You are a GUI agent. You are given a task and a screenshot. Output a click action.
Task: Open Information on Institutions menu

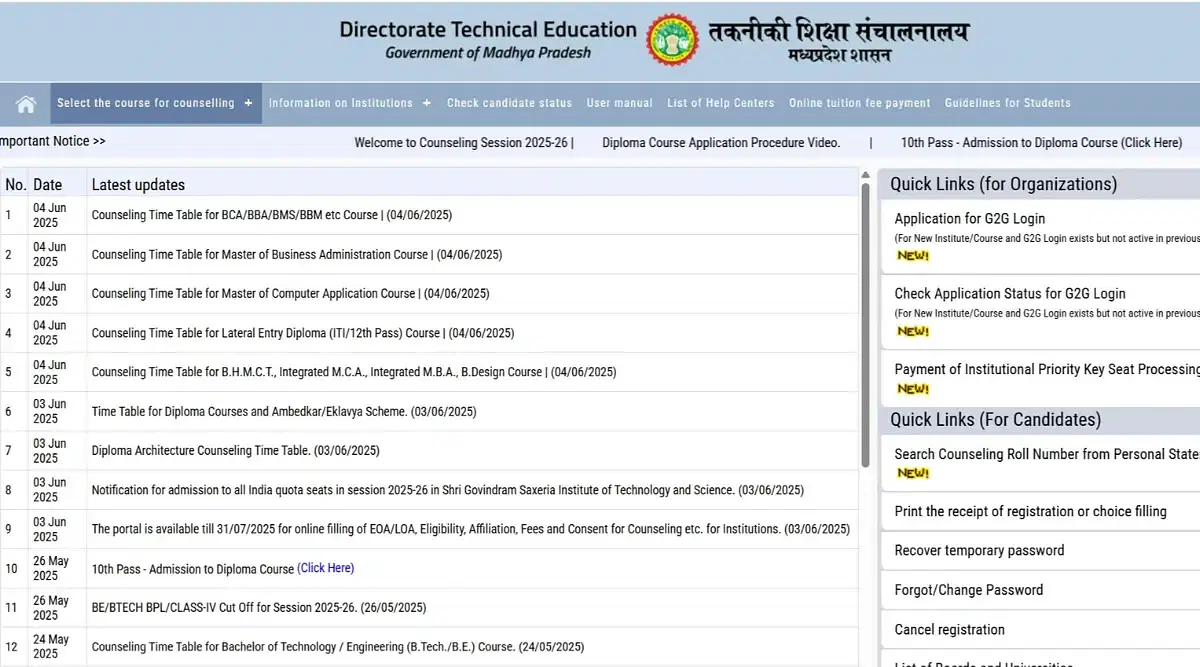(x=350, y=103)
